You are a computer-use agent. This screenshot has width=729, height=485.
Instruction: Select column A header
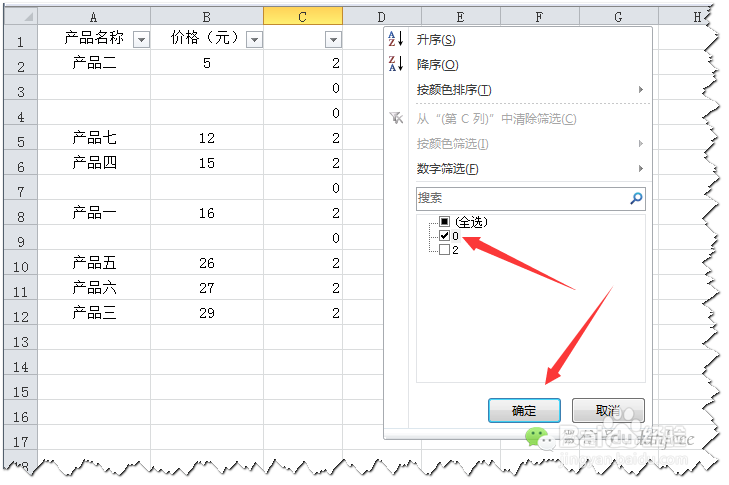click(x=94, y=16)
